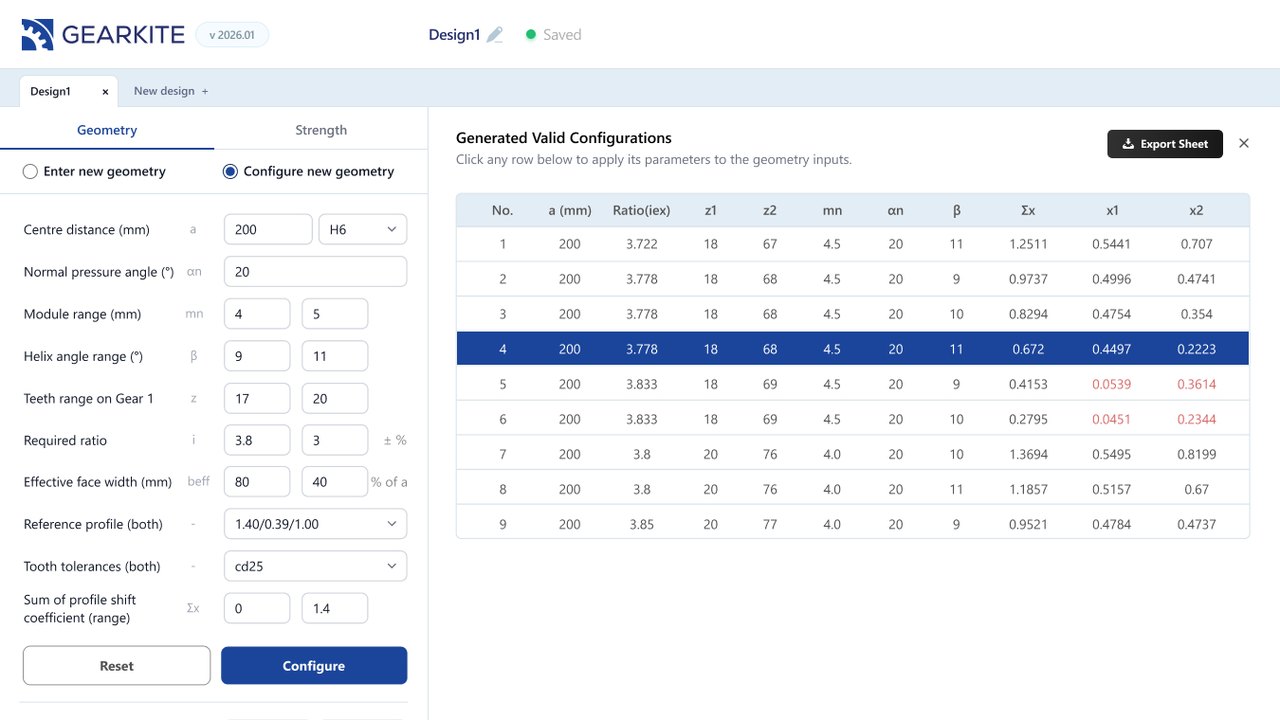Screen dimensions: 1280x720
Task: Click the profile shift sum maximum field
Action: click(335, 608)
